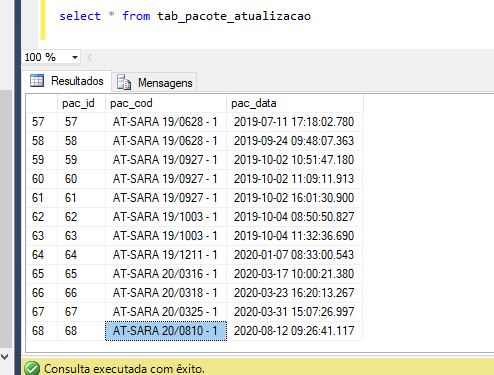
Task: Click status message Consulta executada com êxito
Action: [x=124, y=369]
